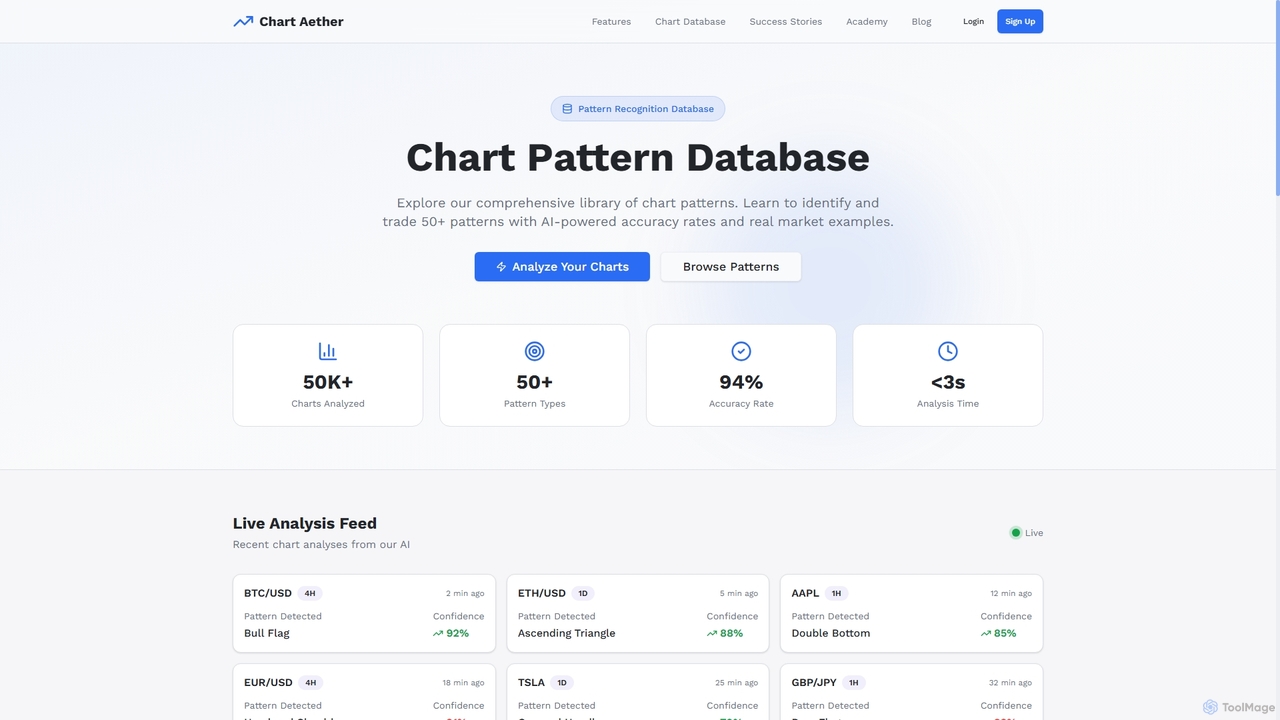Viewport: 1280px width, 720px height.
Task: Open the Features nav item
Action: click(x=611, y=21)
